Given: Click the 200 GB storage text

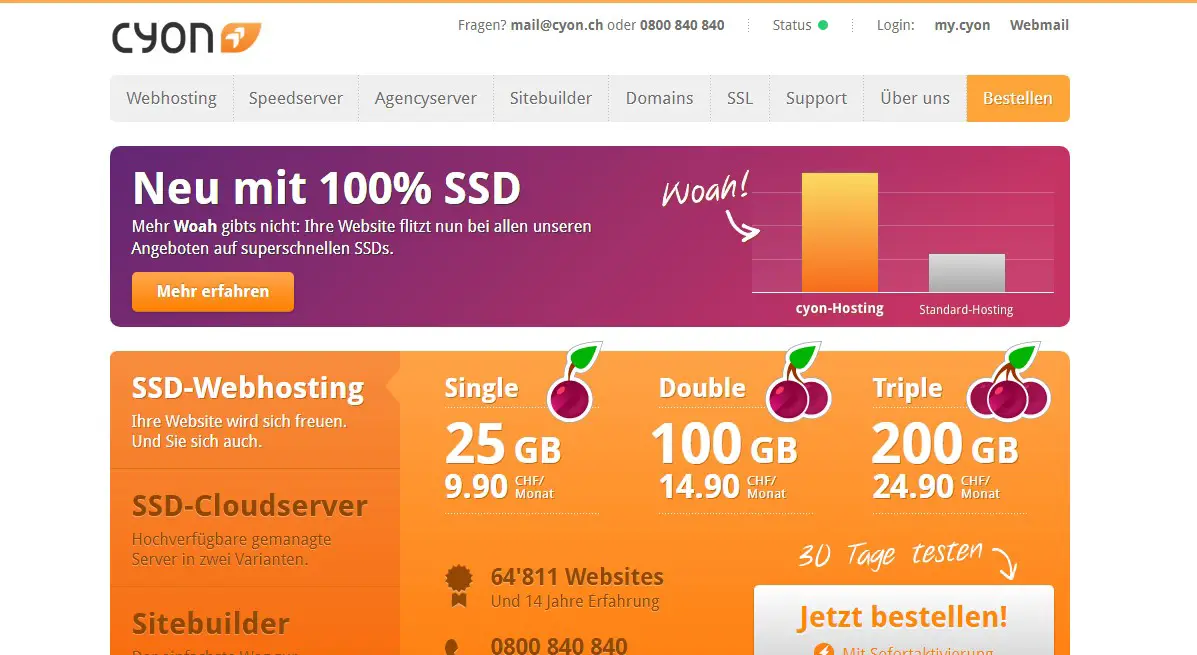Looking at the screenshot, I should 945,444.
